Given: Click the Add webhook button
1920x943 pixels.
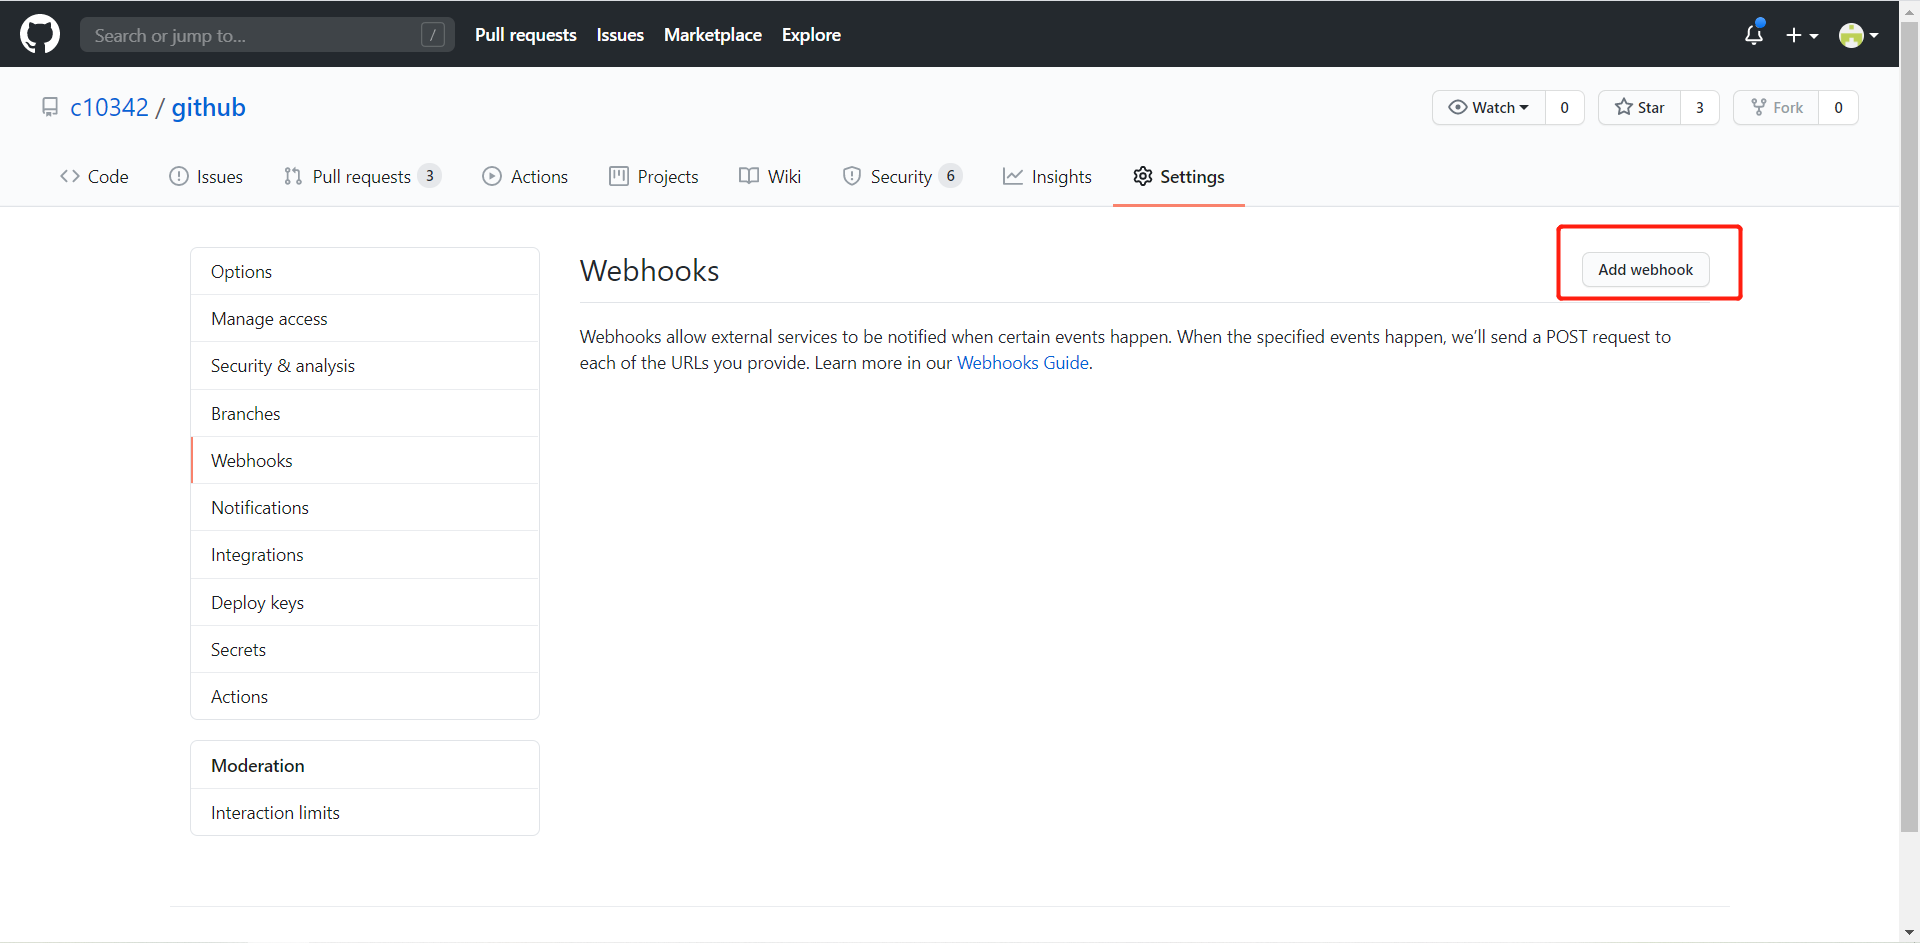Looking at the screenshot, I should 1645,270.
